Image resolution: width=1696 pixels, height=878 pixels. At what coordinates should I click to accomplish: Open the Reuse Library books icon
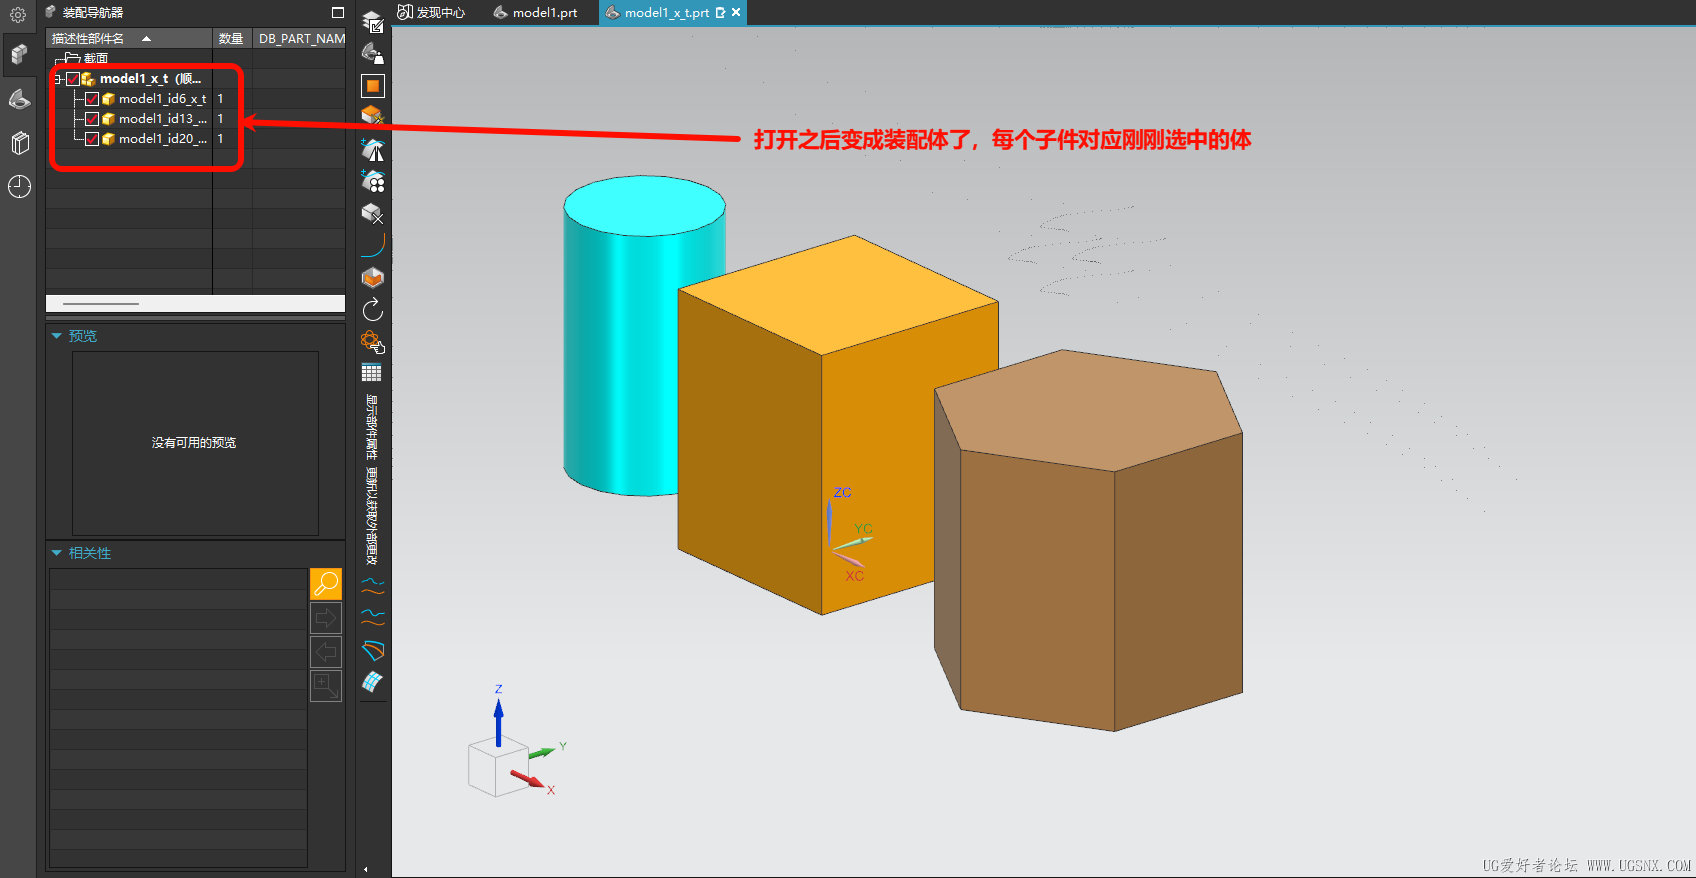[19, 143]
